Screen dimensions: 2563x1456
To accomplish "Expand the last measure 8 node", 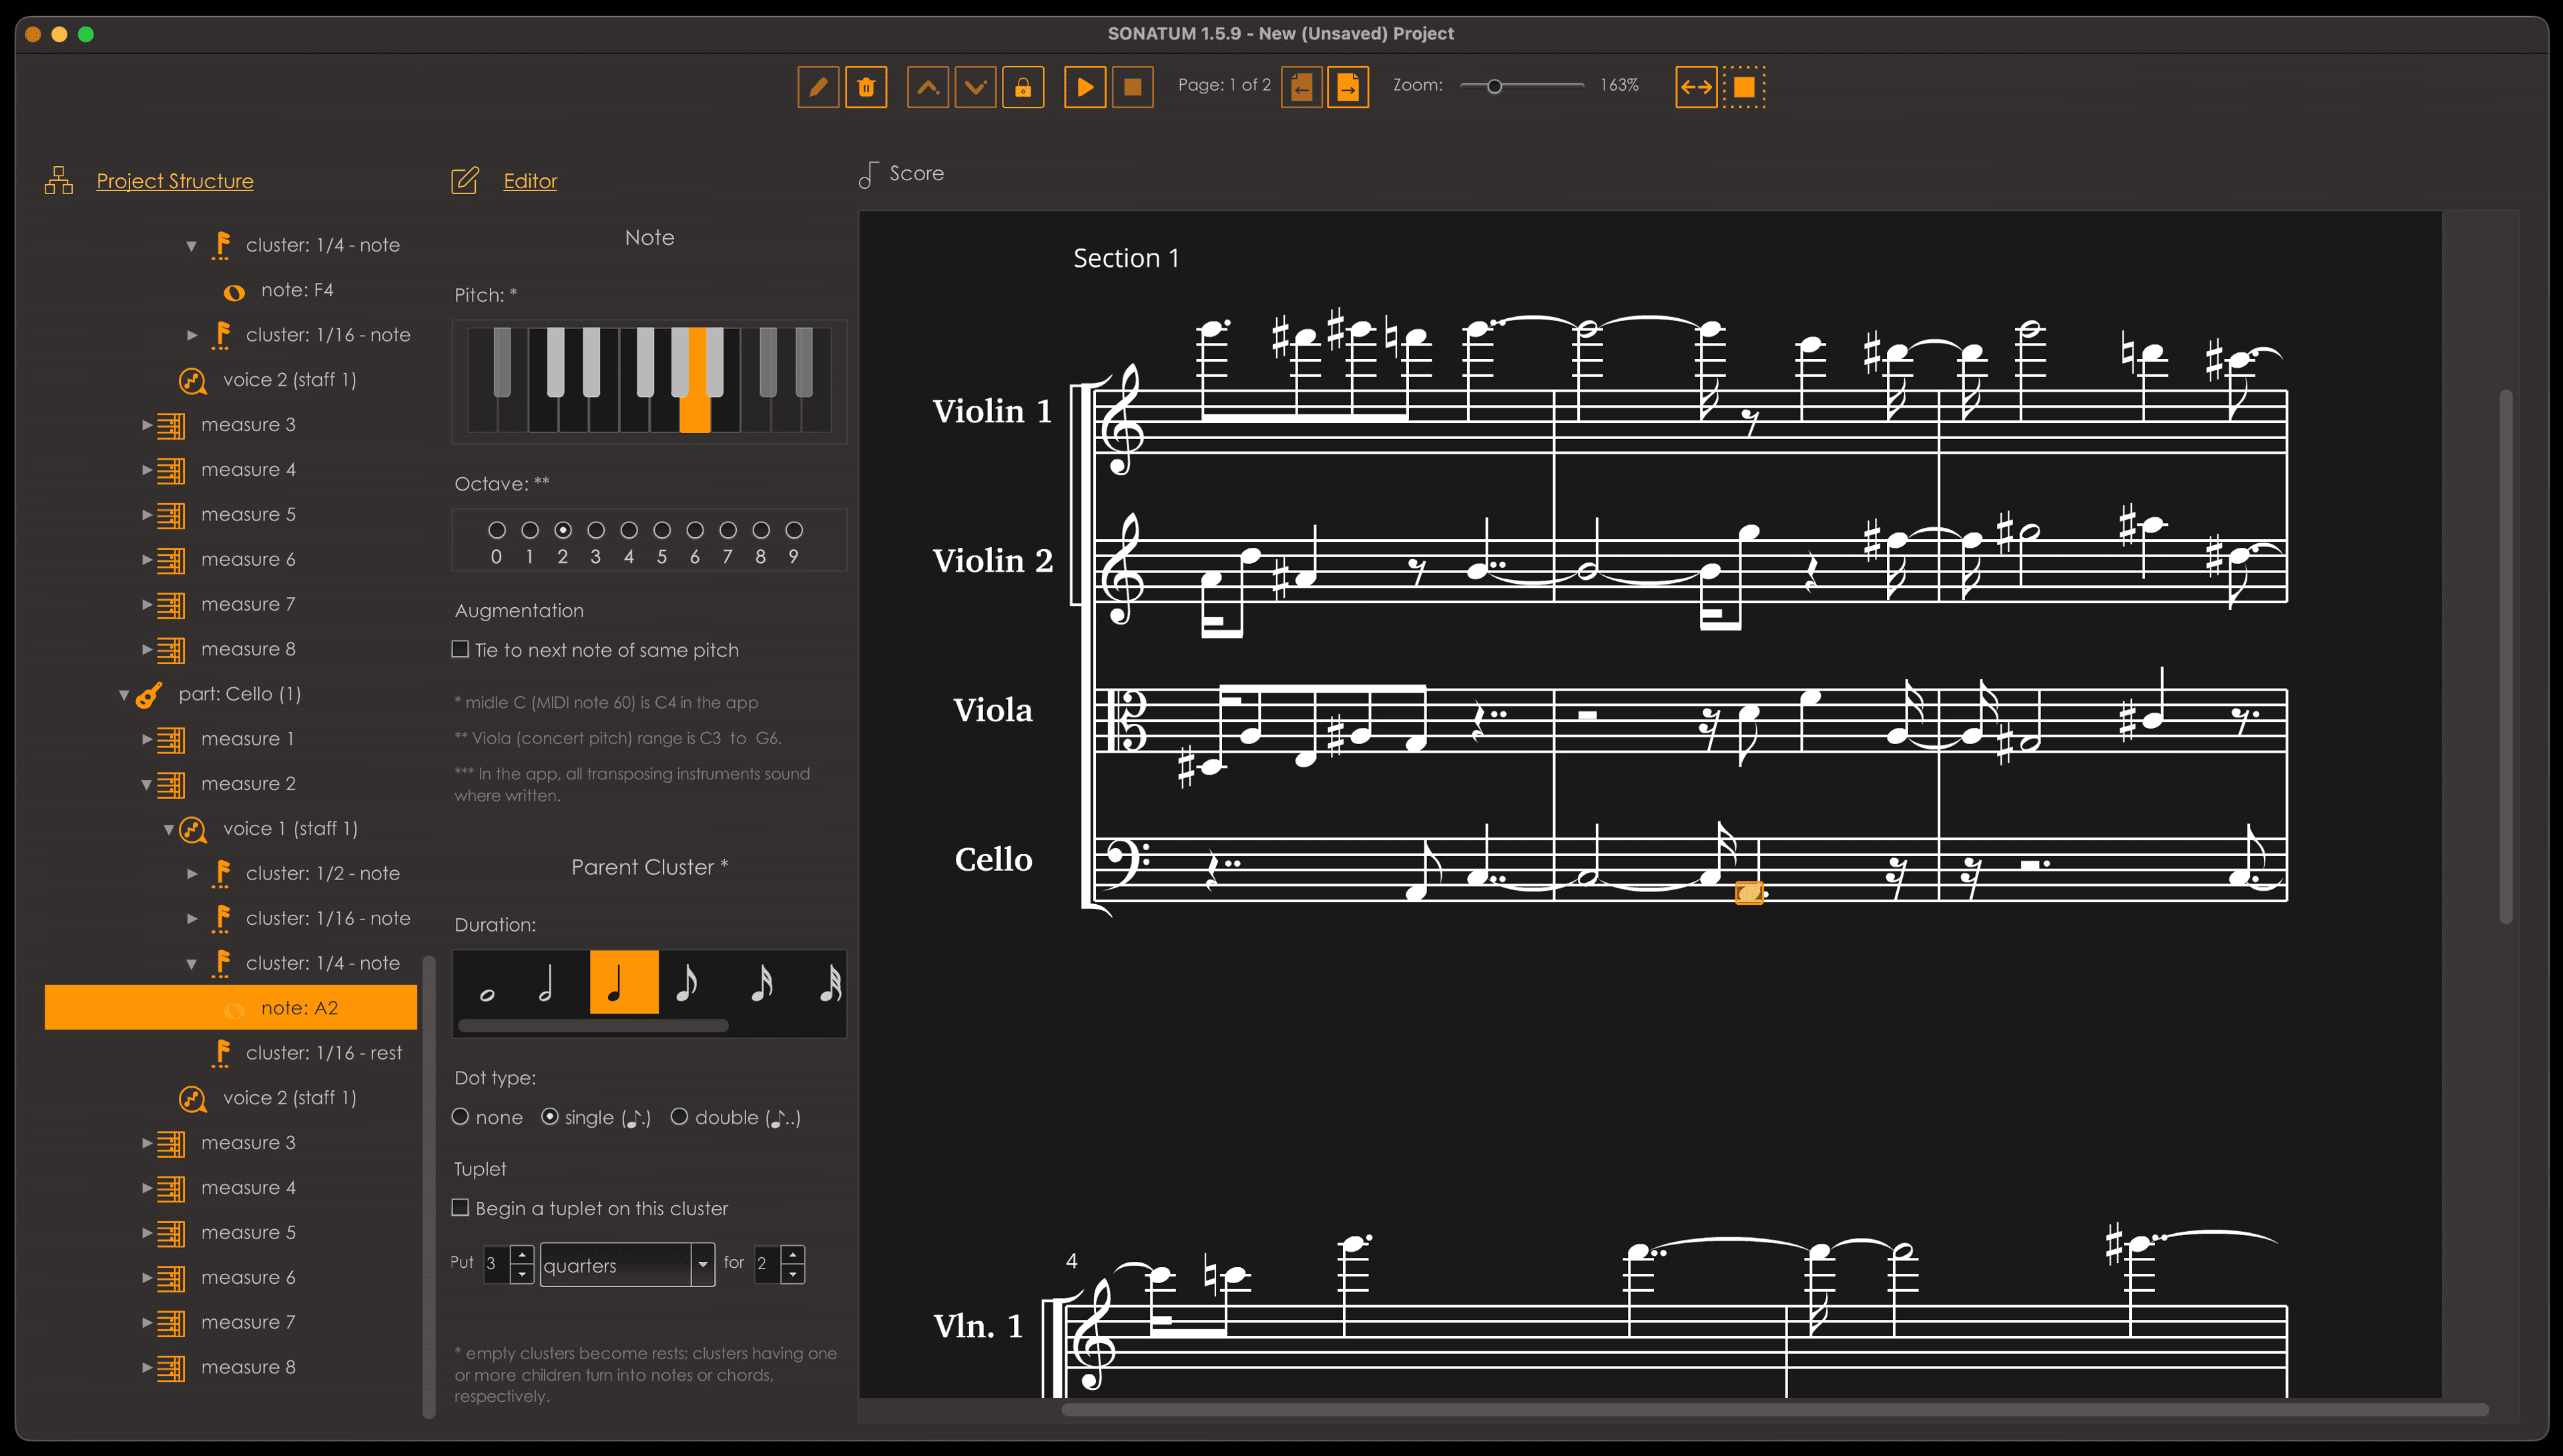I will click(x=147, y=1368).
